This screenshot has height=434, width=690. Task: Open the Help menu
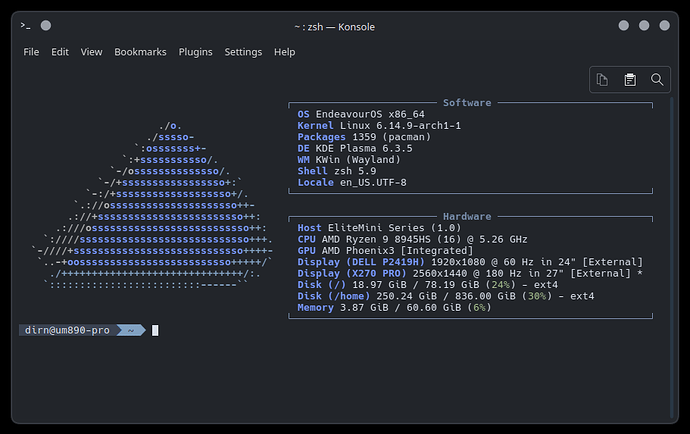[285, 52]
